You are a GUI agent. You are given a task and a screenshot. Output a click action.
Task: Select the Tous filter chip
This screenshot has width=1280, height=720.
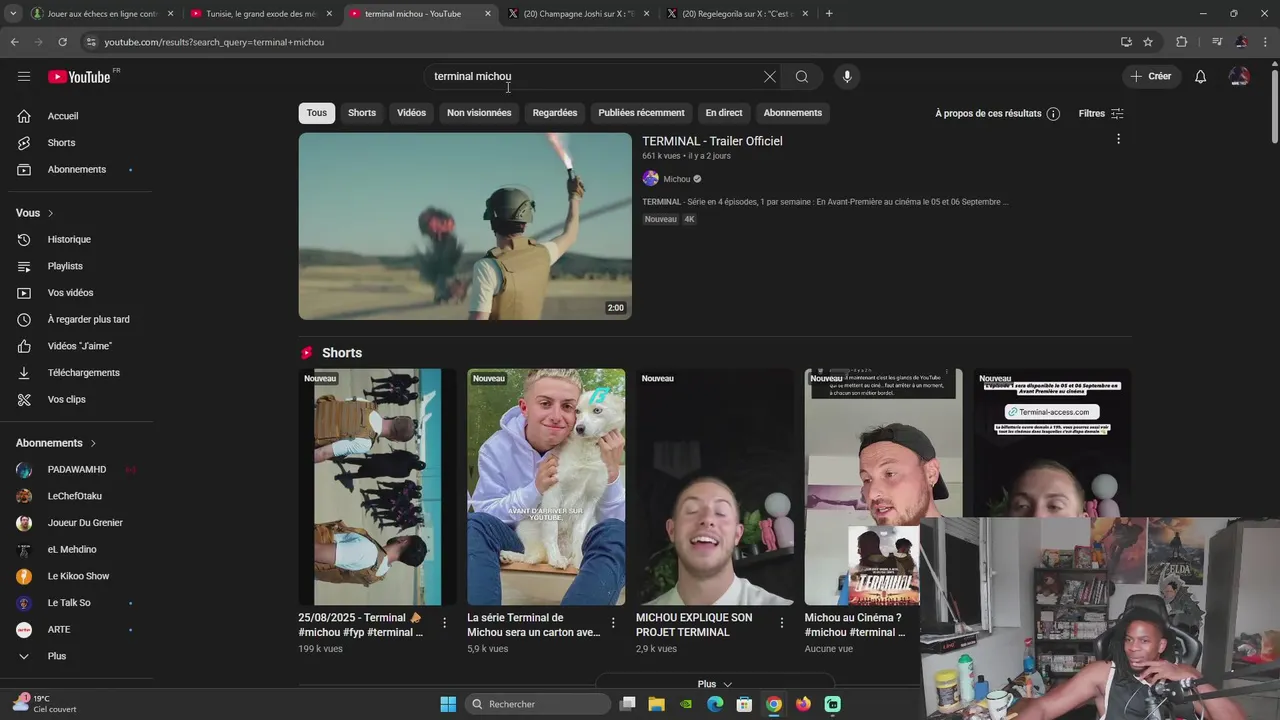(x=317, y=113)
